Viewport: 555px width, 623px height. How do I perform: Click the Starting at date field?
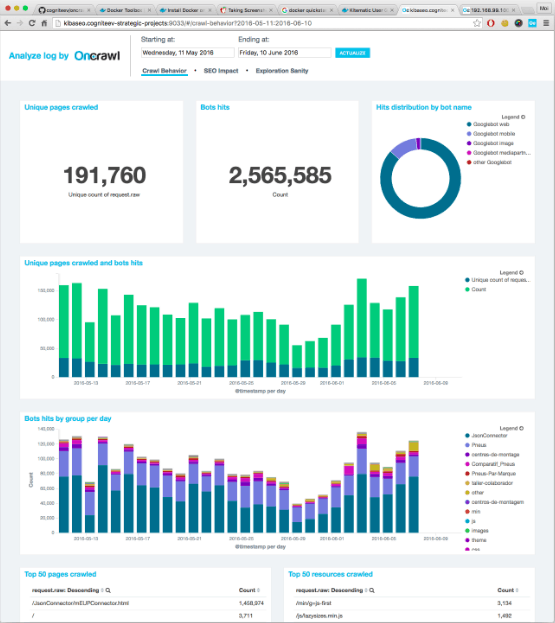[x=188, y=52]
